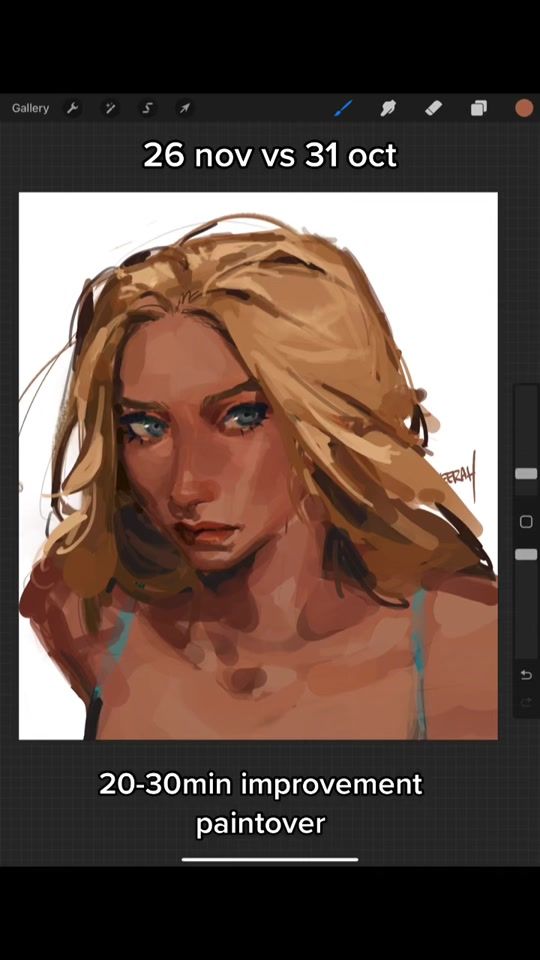Click the brush opacity slider handle
Image resolution: width=540 pixels, height=960 pixels.
526,554
